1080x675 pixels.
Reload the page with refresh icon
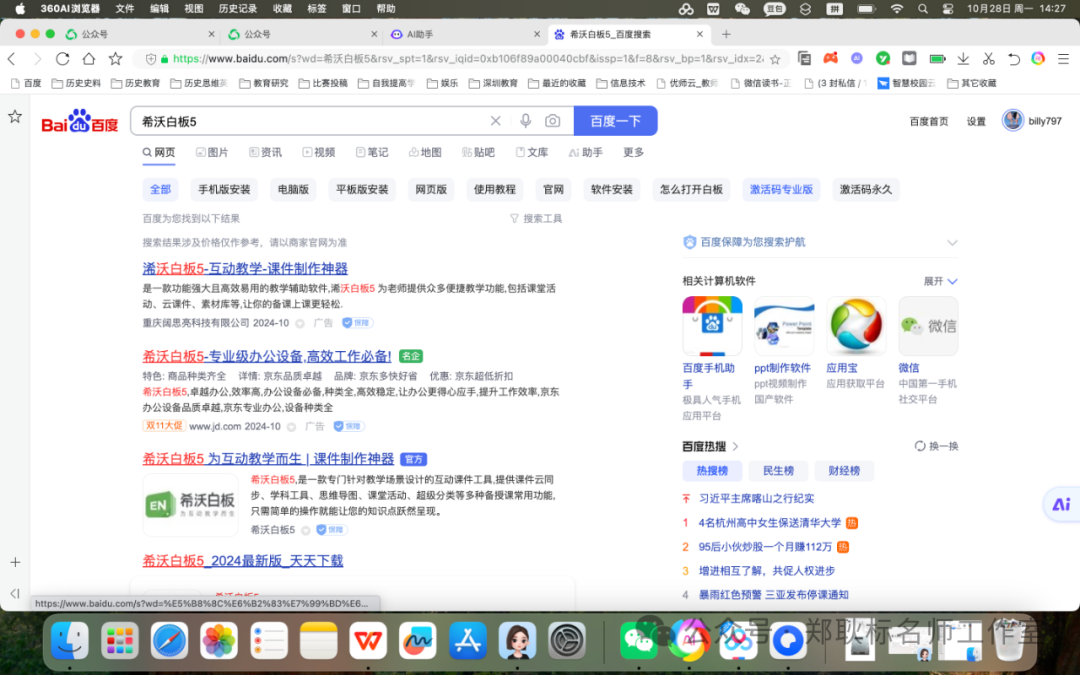63,59
